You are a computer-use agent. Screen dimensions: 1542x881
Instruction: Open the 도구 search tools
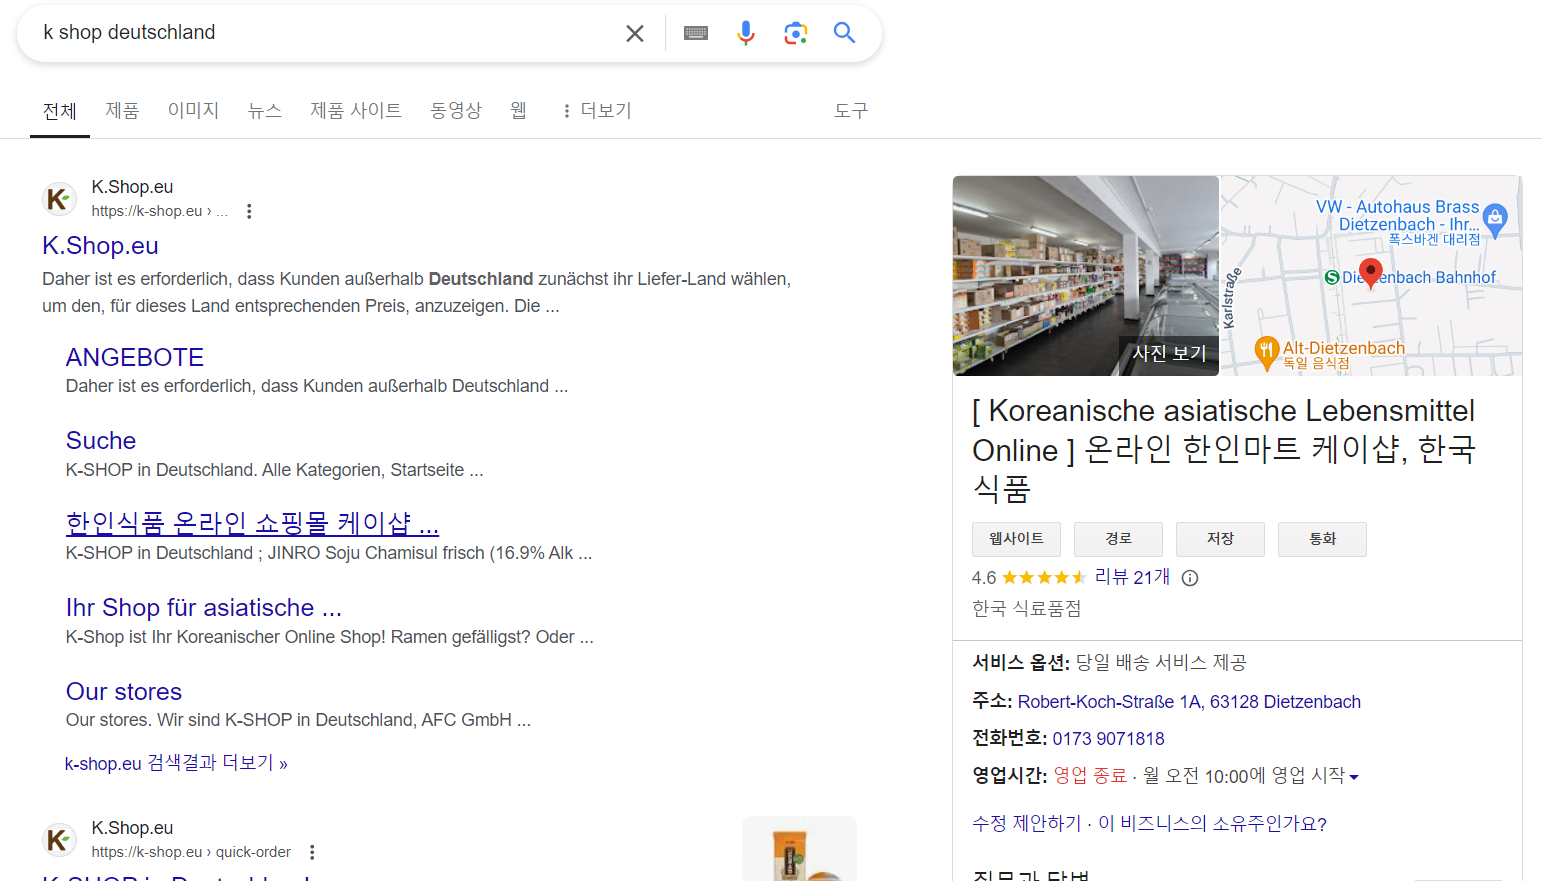coord(851,111)
